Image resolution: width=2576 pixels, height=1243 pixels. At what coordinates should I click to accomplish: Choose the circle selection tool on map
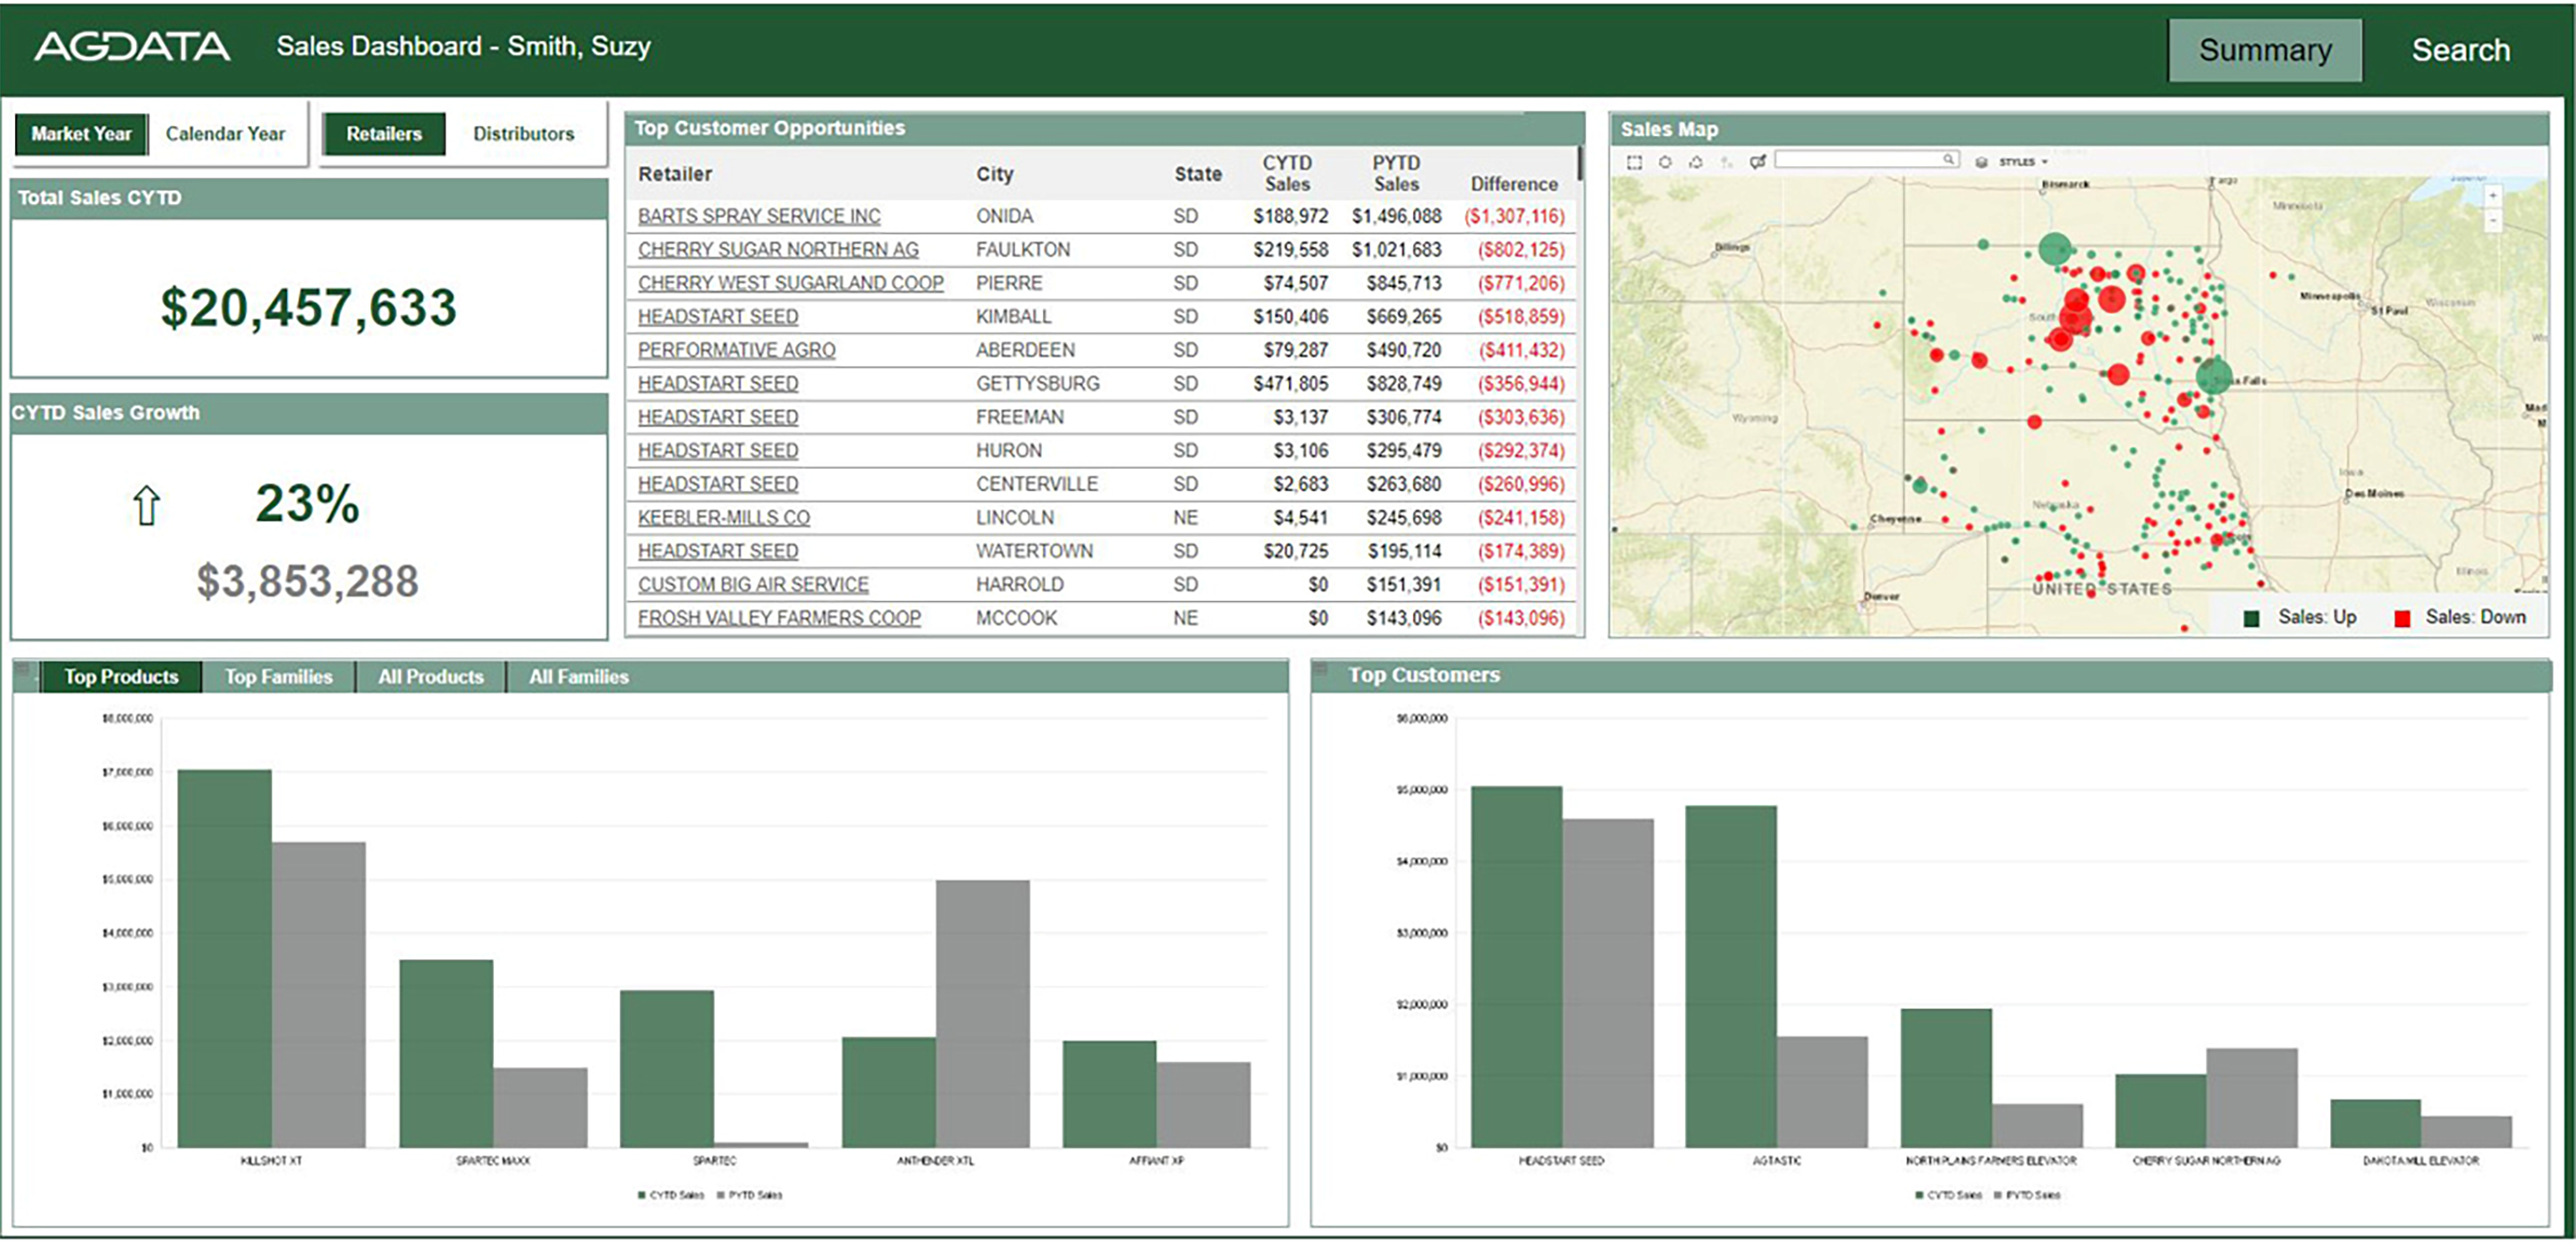pos(1665,162)
